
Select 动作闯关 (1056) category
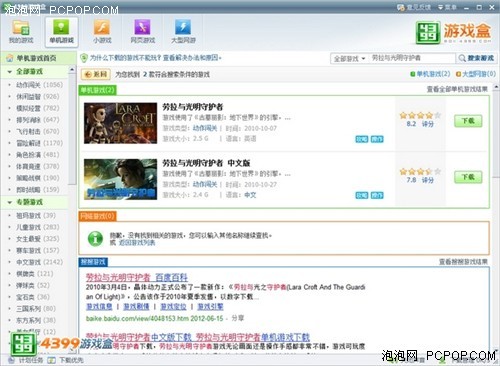pyautogui.click(x=39, y=85)
